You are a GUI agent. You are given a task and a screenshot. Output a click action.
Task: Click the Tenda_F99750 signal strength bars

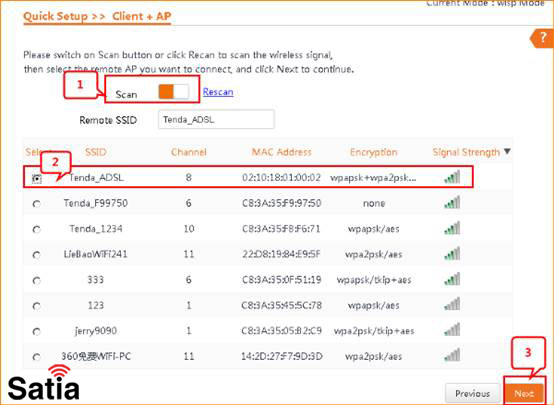point(452,202)
